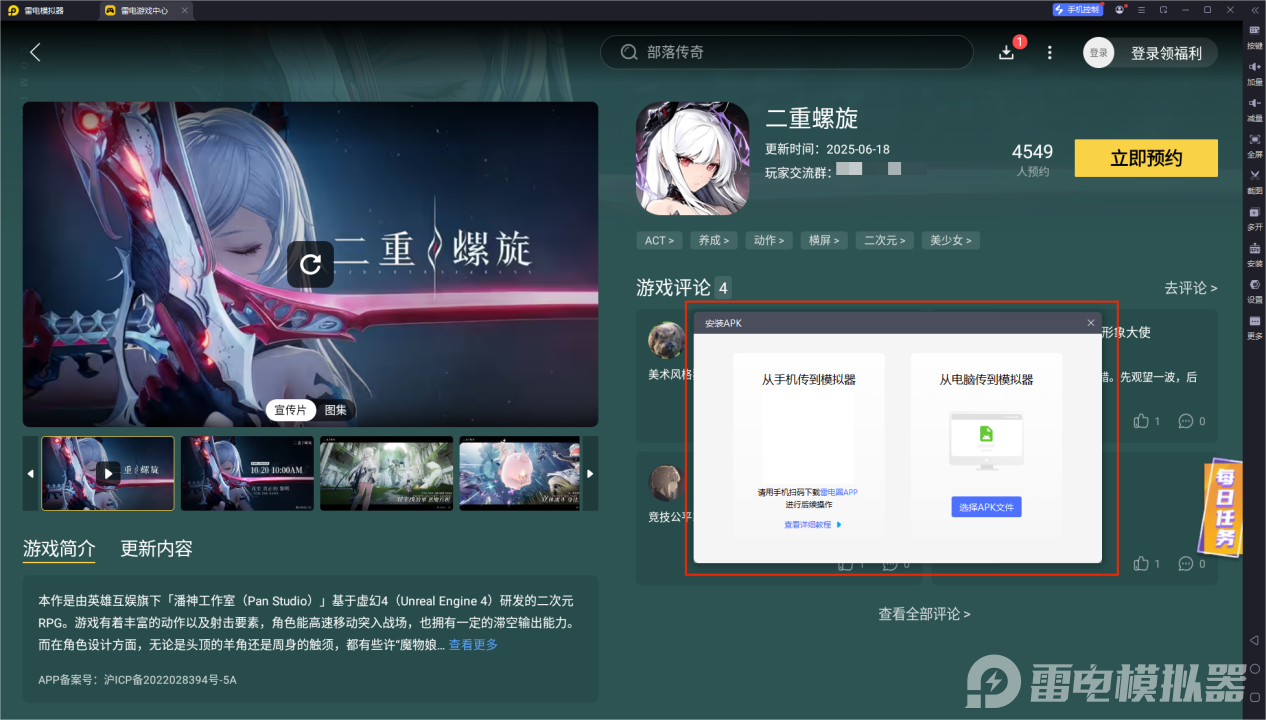Viewport: 1266px width, 720px height.
Task: Switch to the 图集 tab
Action: pyautogui.click(x=335, y=410)
